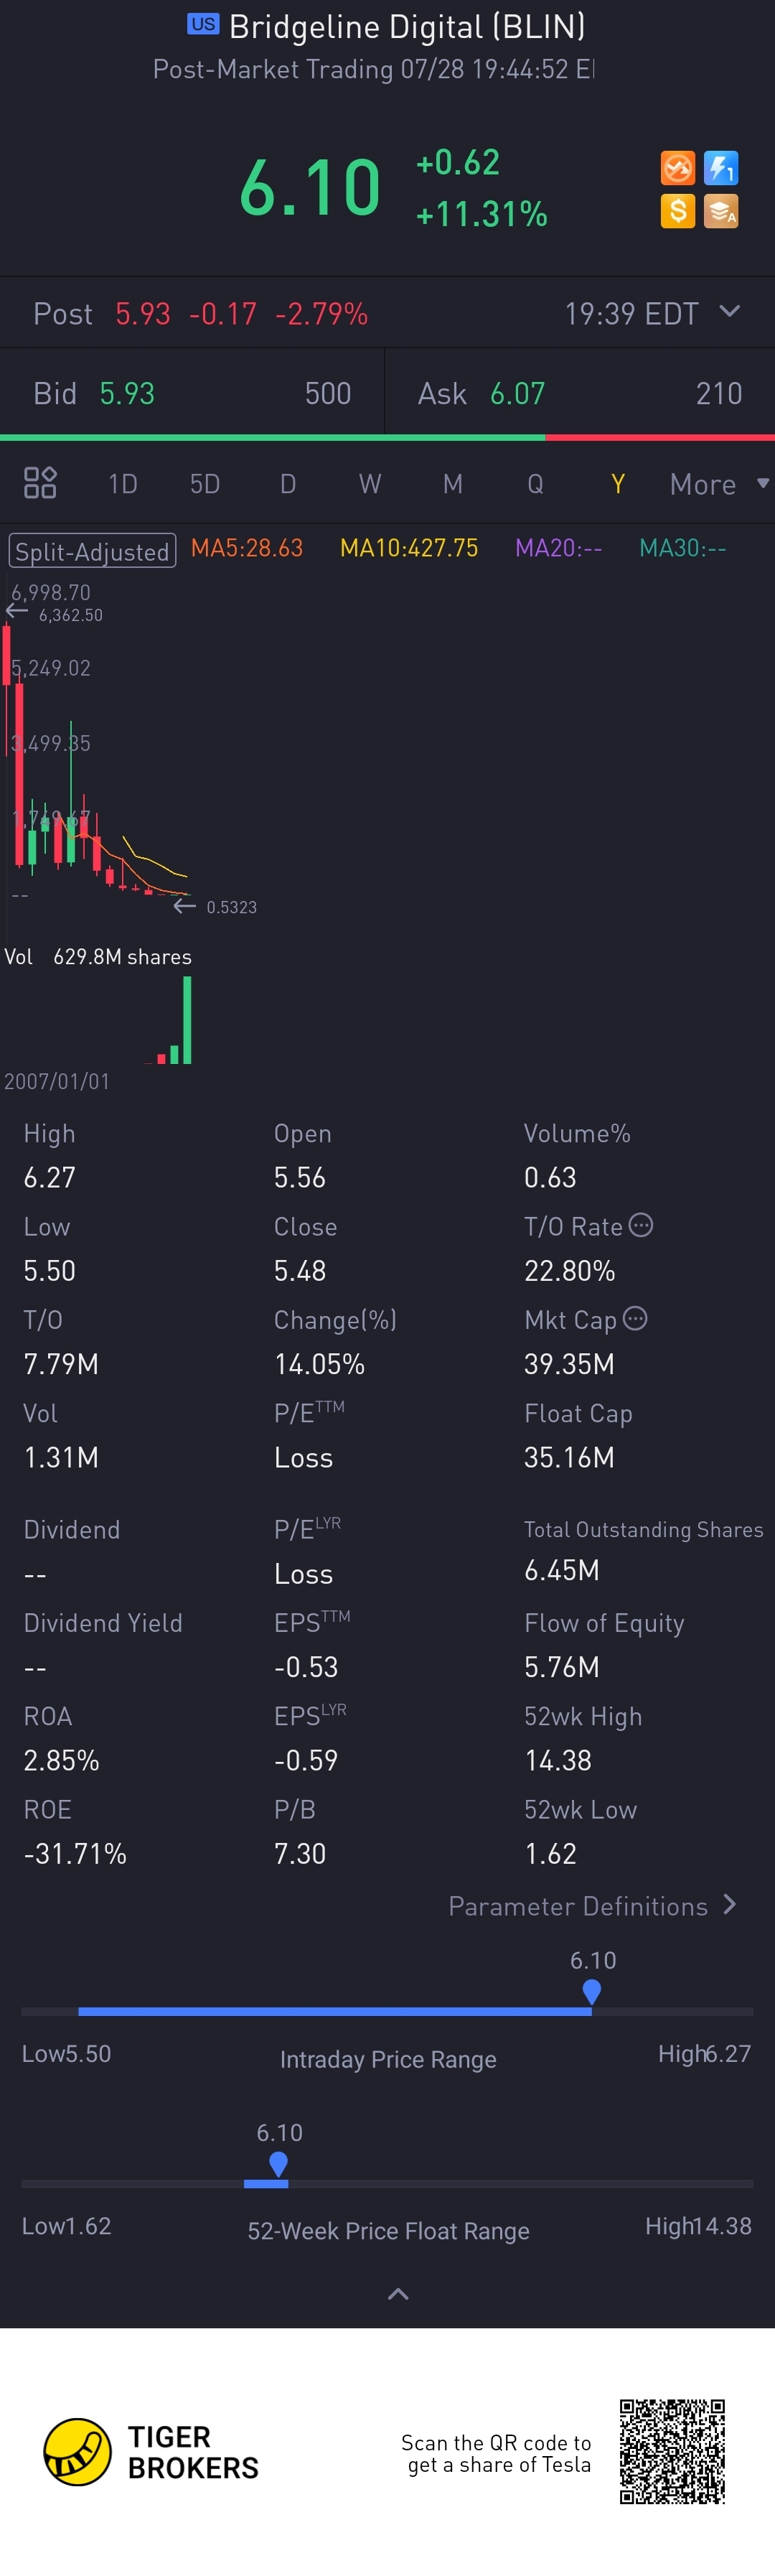Tap the blue lightning bolt badge

721,168
